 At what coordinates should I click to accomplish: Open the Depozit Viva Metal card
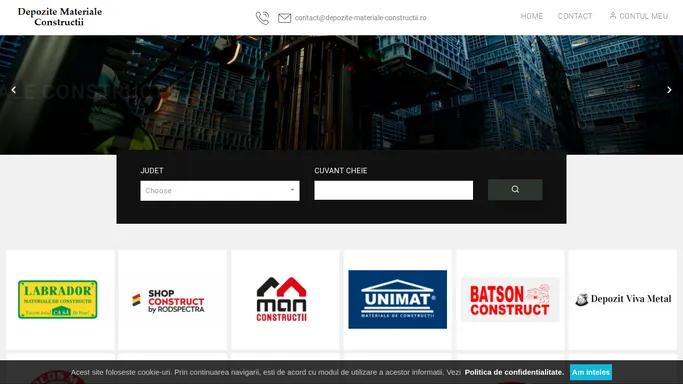622,300
